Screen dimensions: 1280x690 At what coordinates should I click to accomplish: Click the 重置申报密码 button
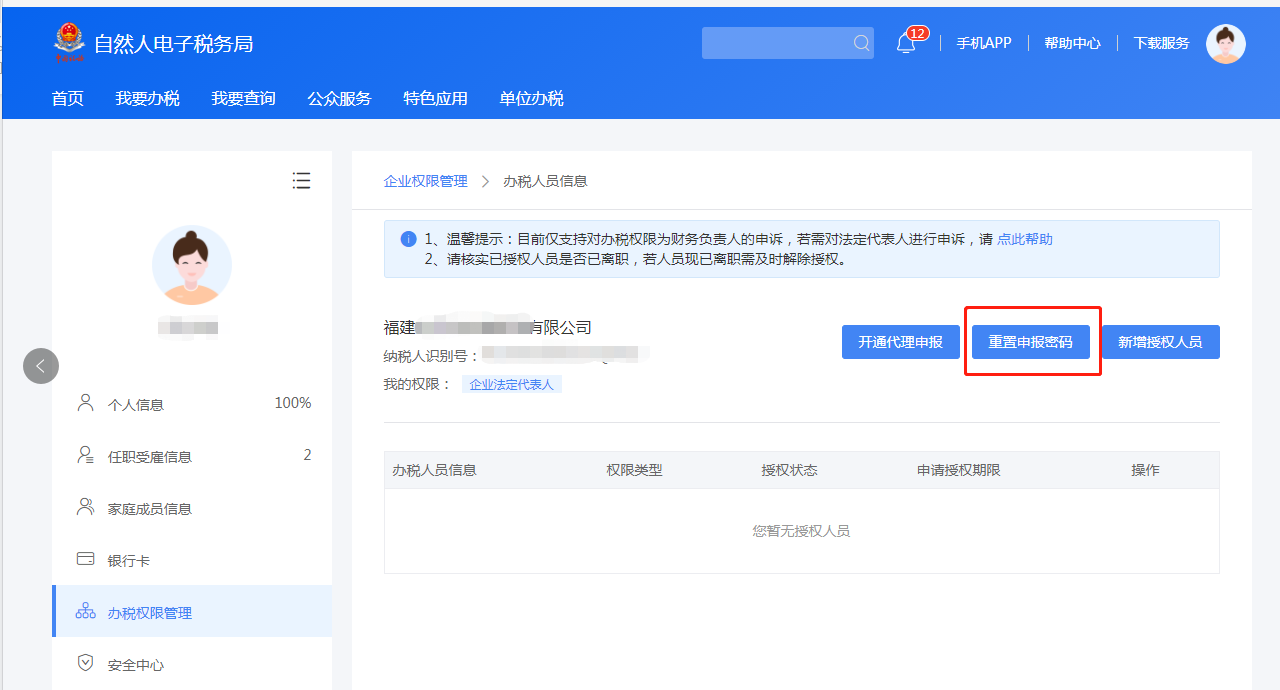[1030, 342]
